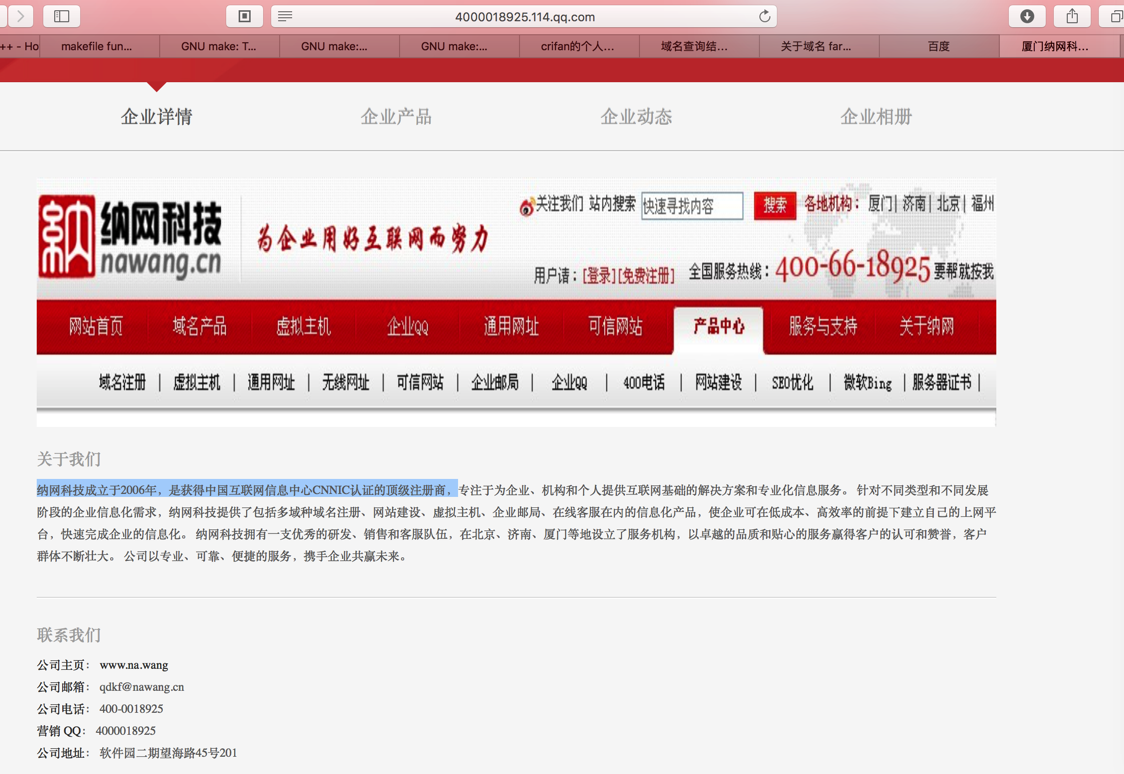Click the [免费注册] register link
The image size is (1124, 774).
[645, 275]
